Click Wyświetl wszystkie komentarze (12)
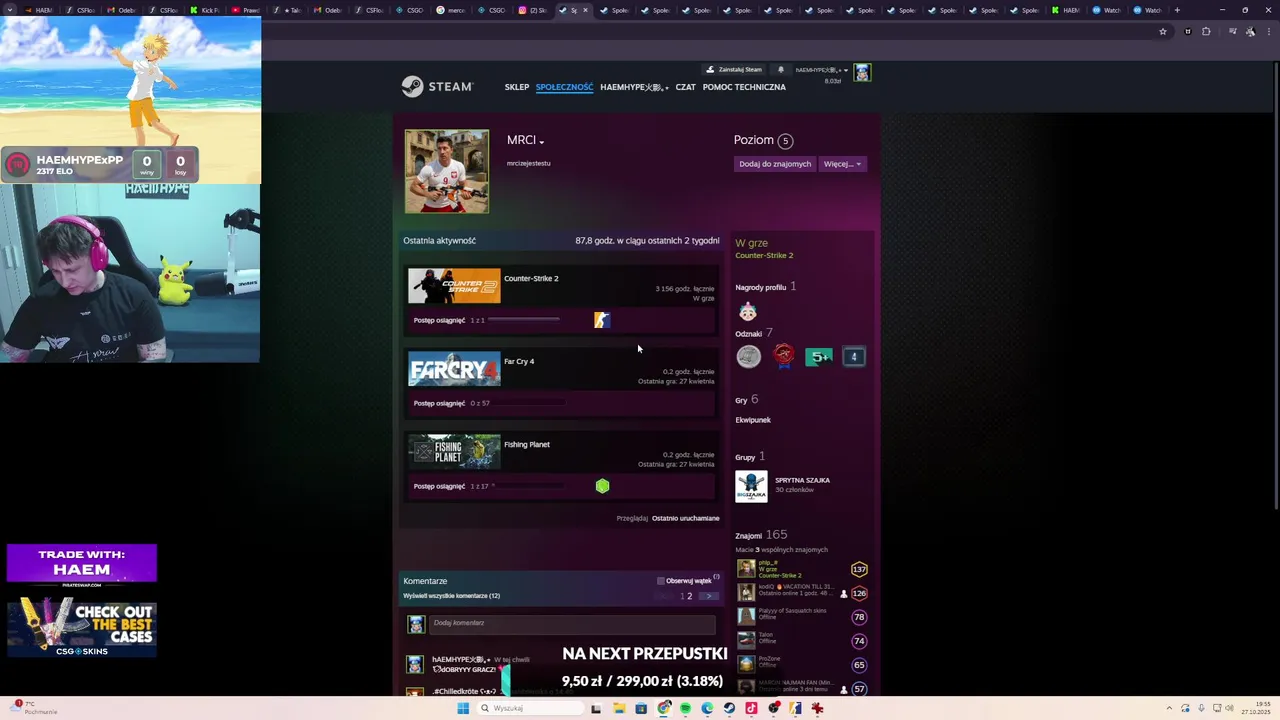 pos(451,596)
